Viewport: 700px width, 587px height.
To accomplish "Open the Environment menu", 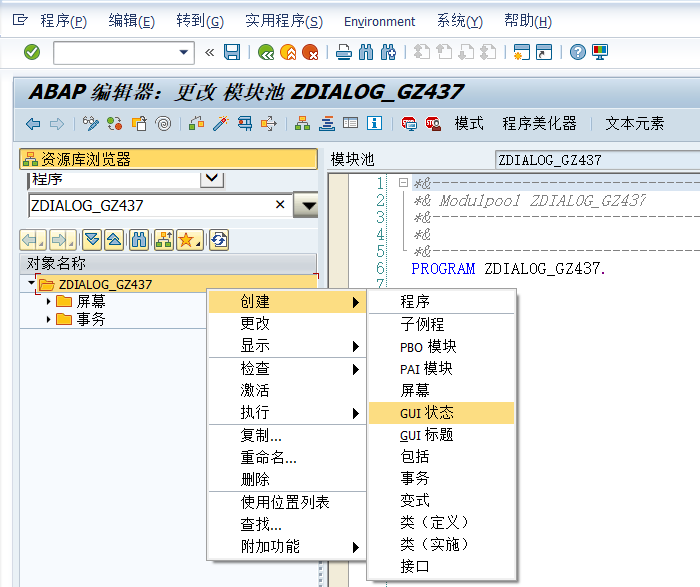I will (x=379, y=21).
